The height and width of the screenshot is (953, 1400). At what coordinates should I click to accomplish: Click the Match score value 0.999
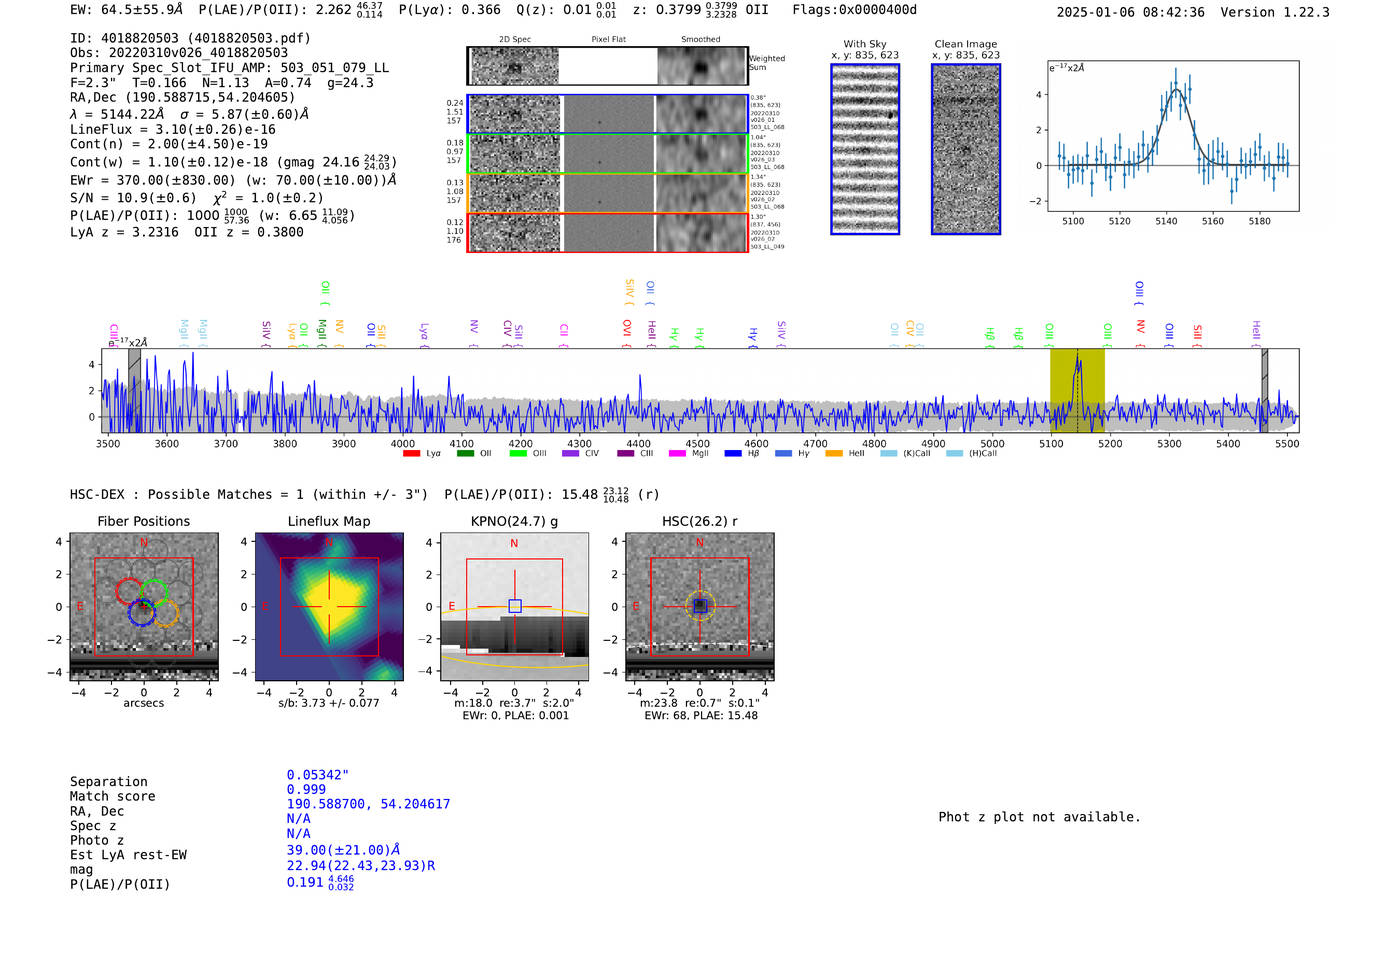(x=306, y=790)
